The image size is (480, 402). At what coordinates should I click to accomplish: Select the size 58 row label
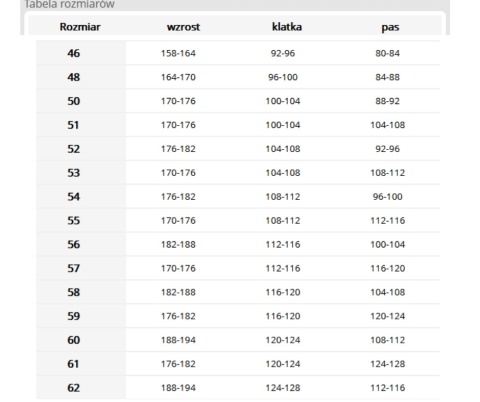coord(74,292)
